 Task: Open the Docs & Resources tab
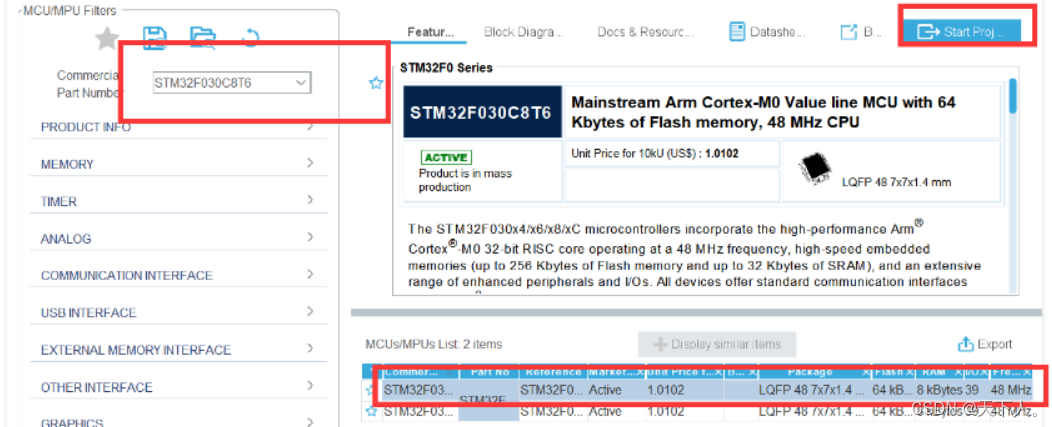[645, 32]
